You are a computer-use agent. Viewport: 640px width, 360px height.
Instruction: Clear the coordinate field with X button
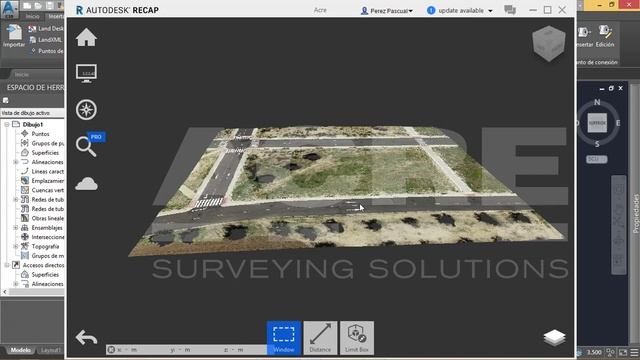(111, 350)
